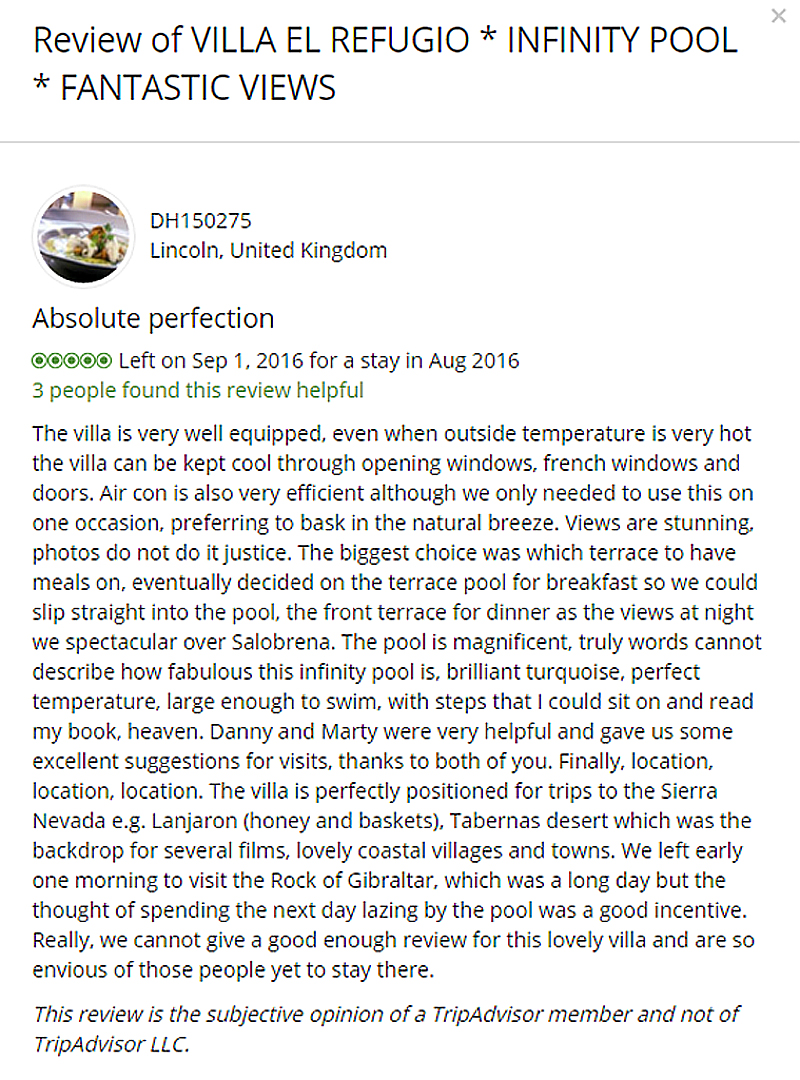Click the last green rating bubble
800x1080 pixels.
click(x=105, y=360)
